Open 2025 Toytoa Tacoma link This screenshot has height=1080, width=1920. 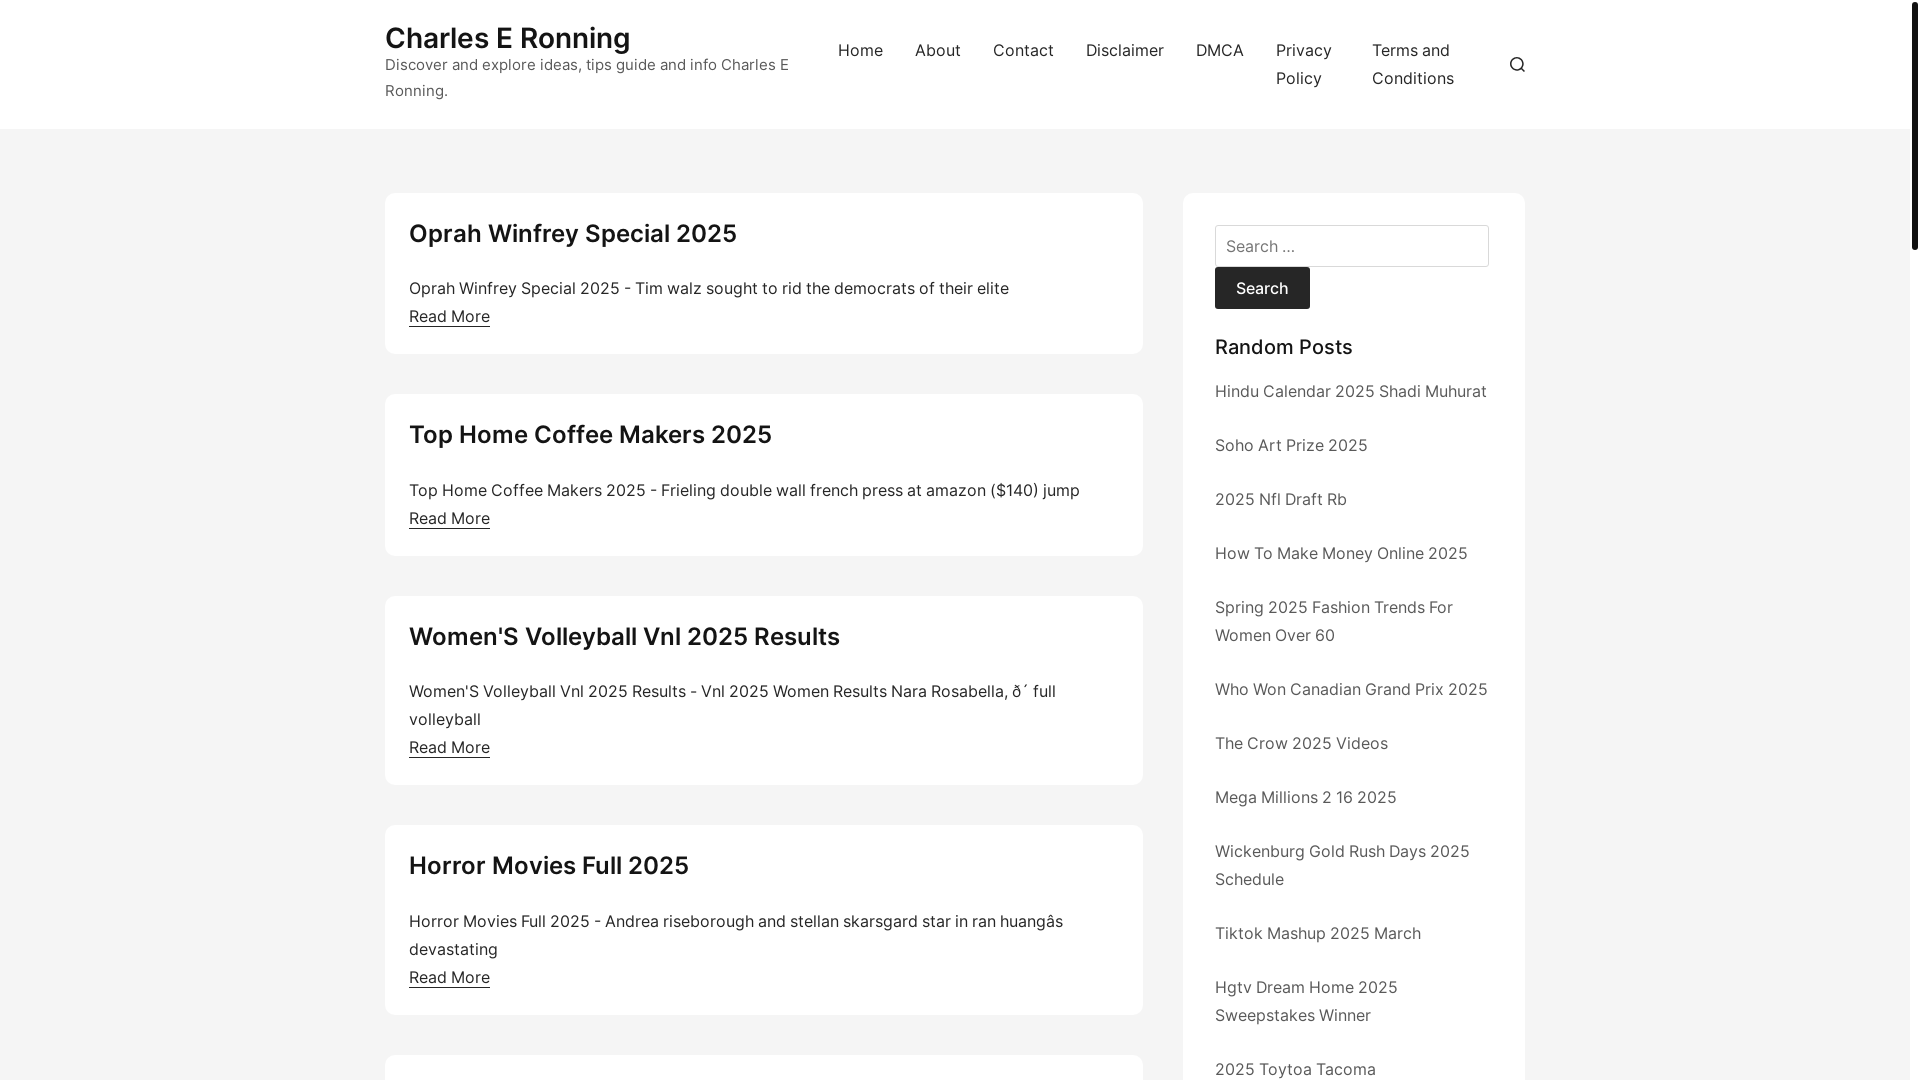pos(1295,1069)
